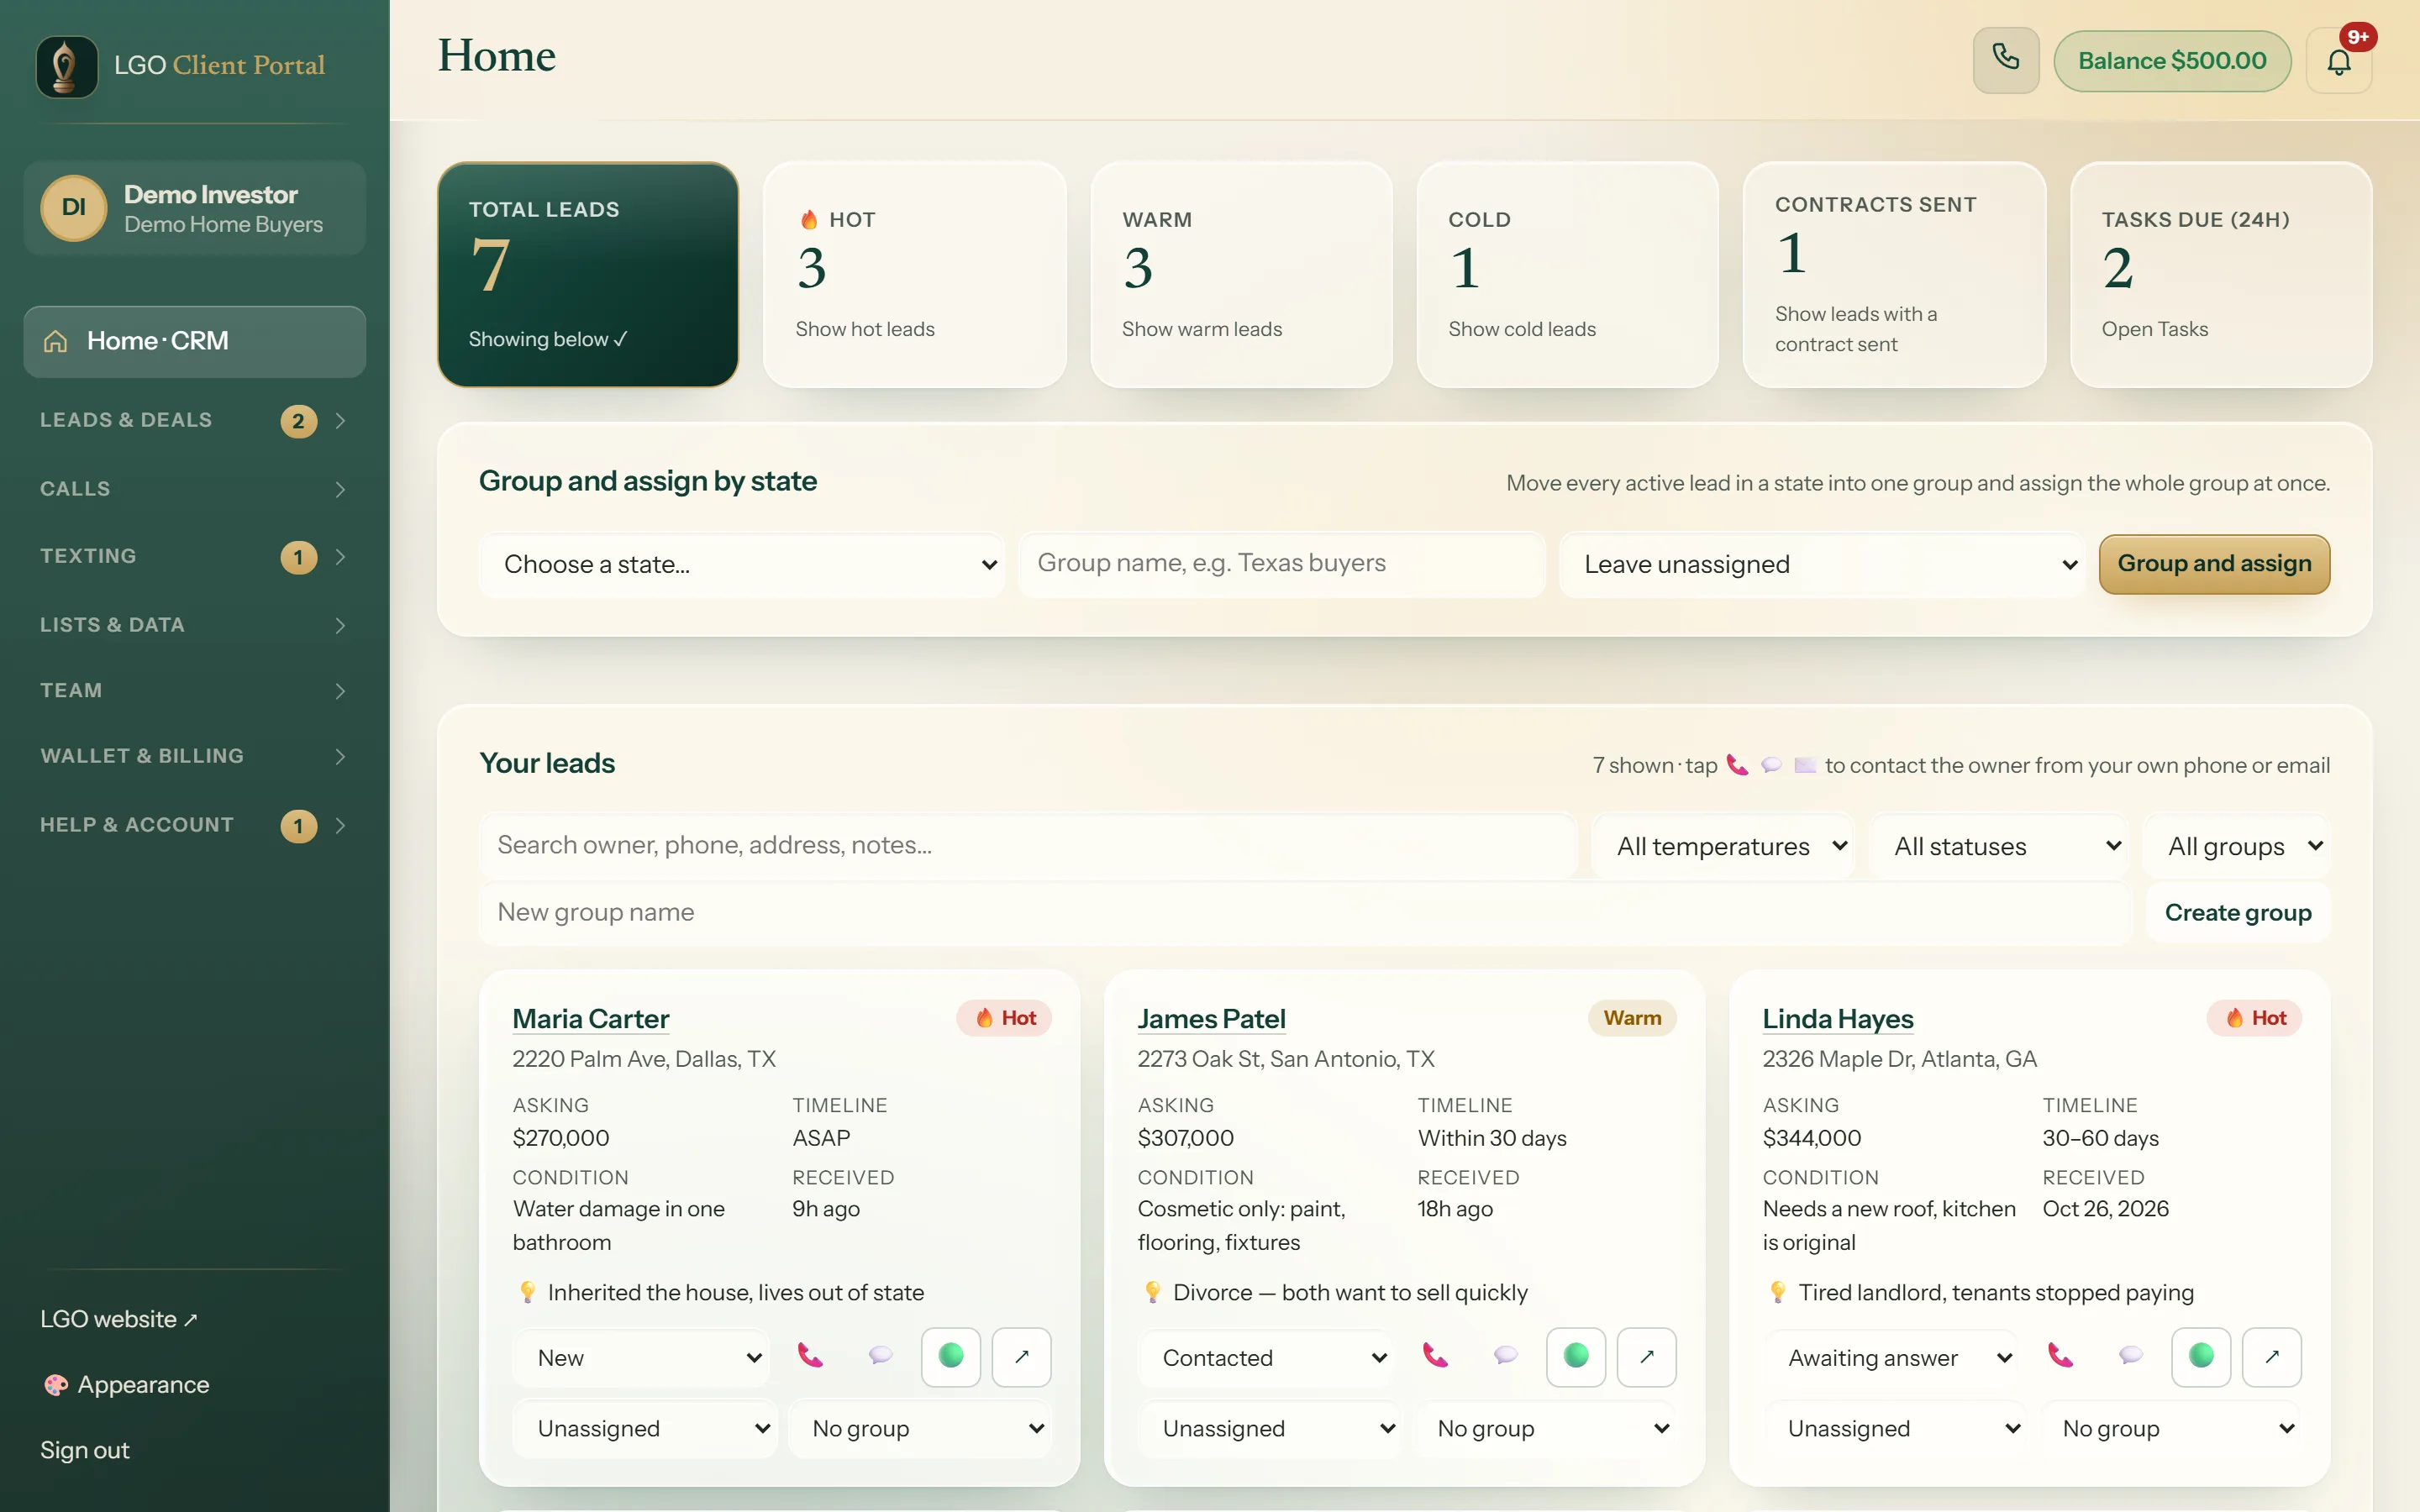Open Maria Carter lead with arrow icon
The width and height of the screenshot is (2420, 1512).
coord(1021,1357)
